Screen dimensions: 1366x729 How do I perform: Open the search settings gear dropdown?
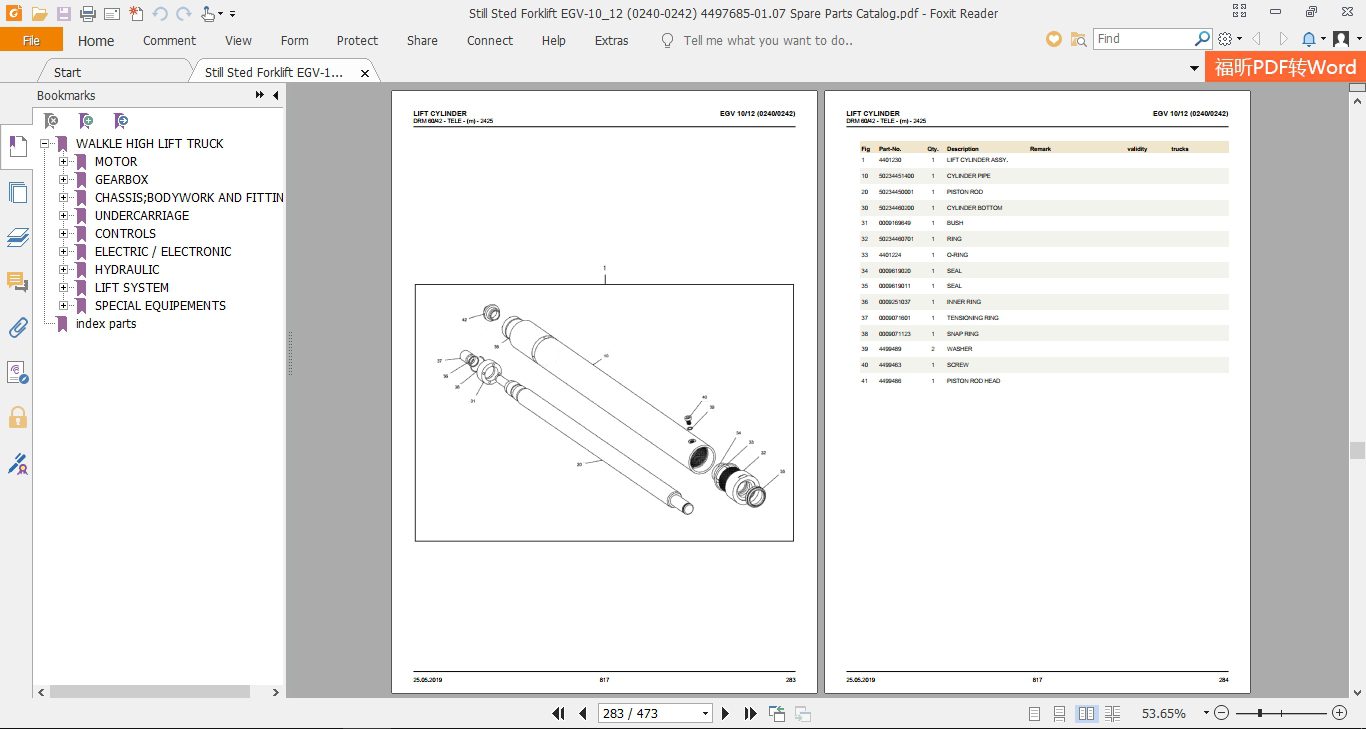(1230, 39)
